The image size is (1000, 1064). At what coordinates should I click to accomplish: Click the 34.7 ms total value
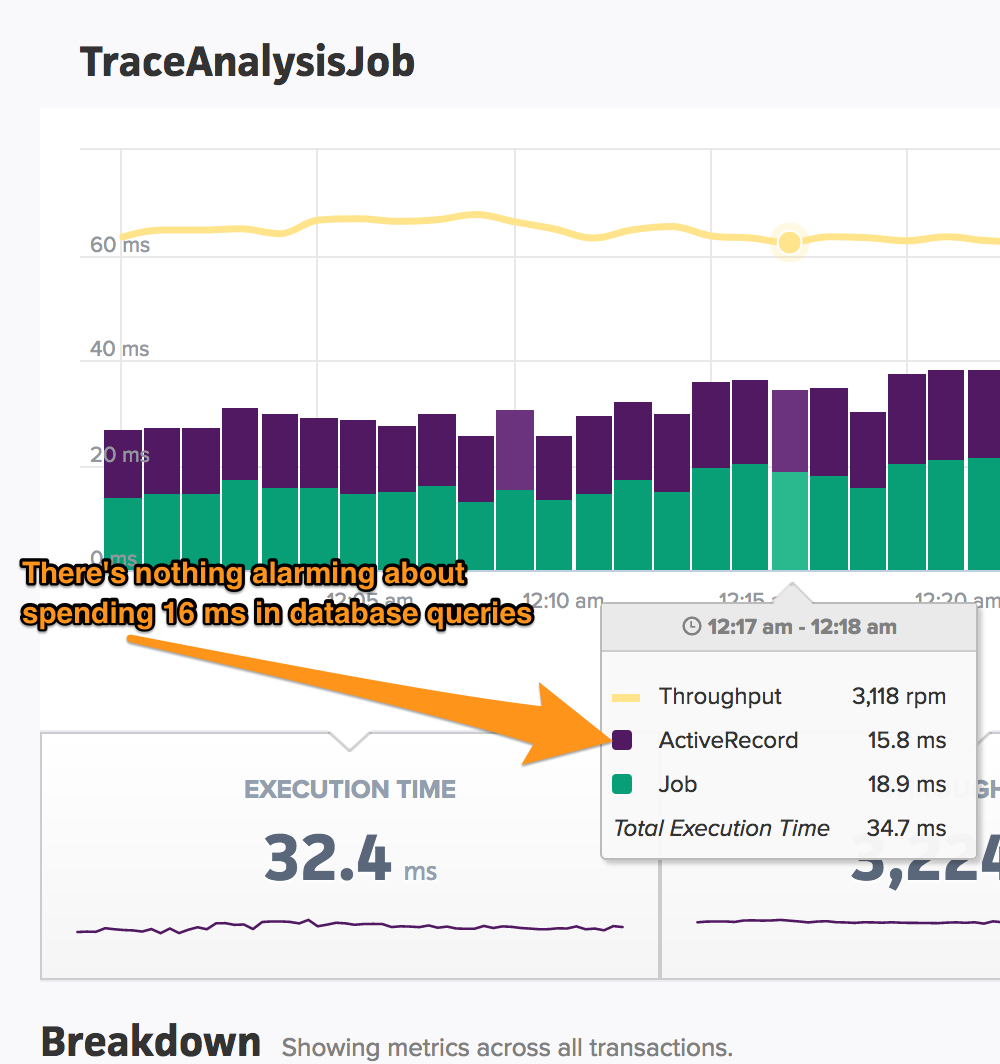tap(906, 828)
